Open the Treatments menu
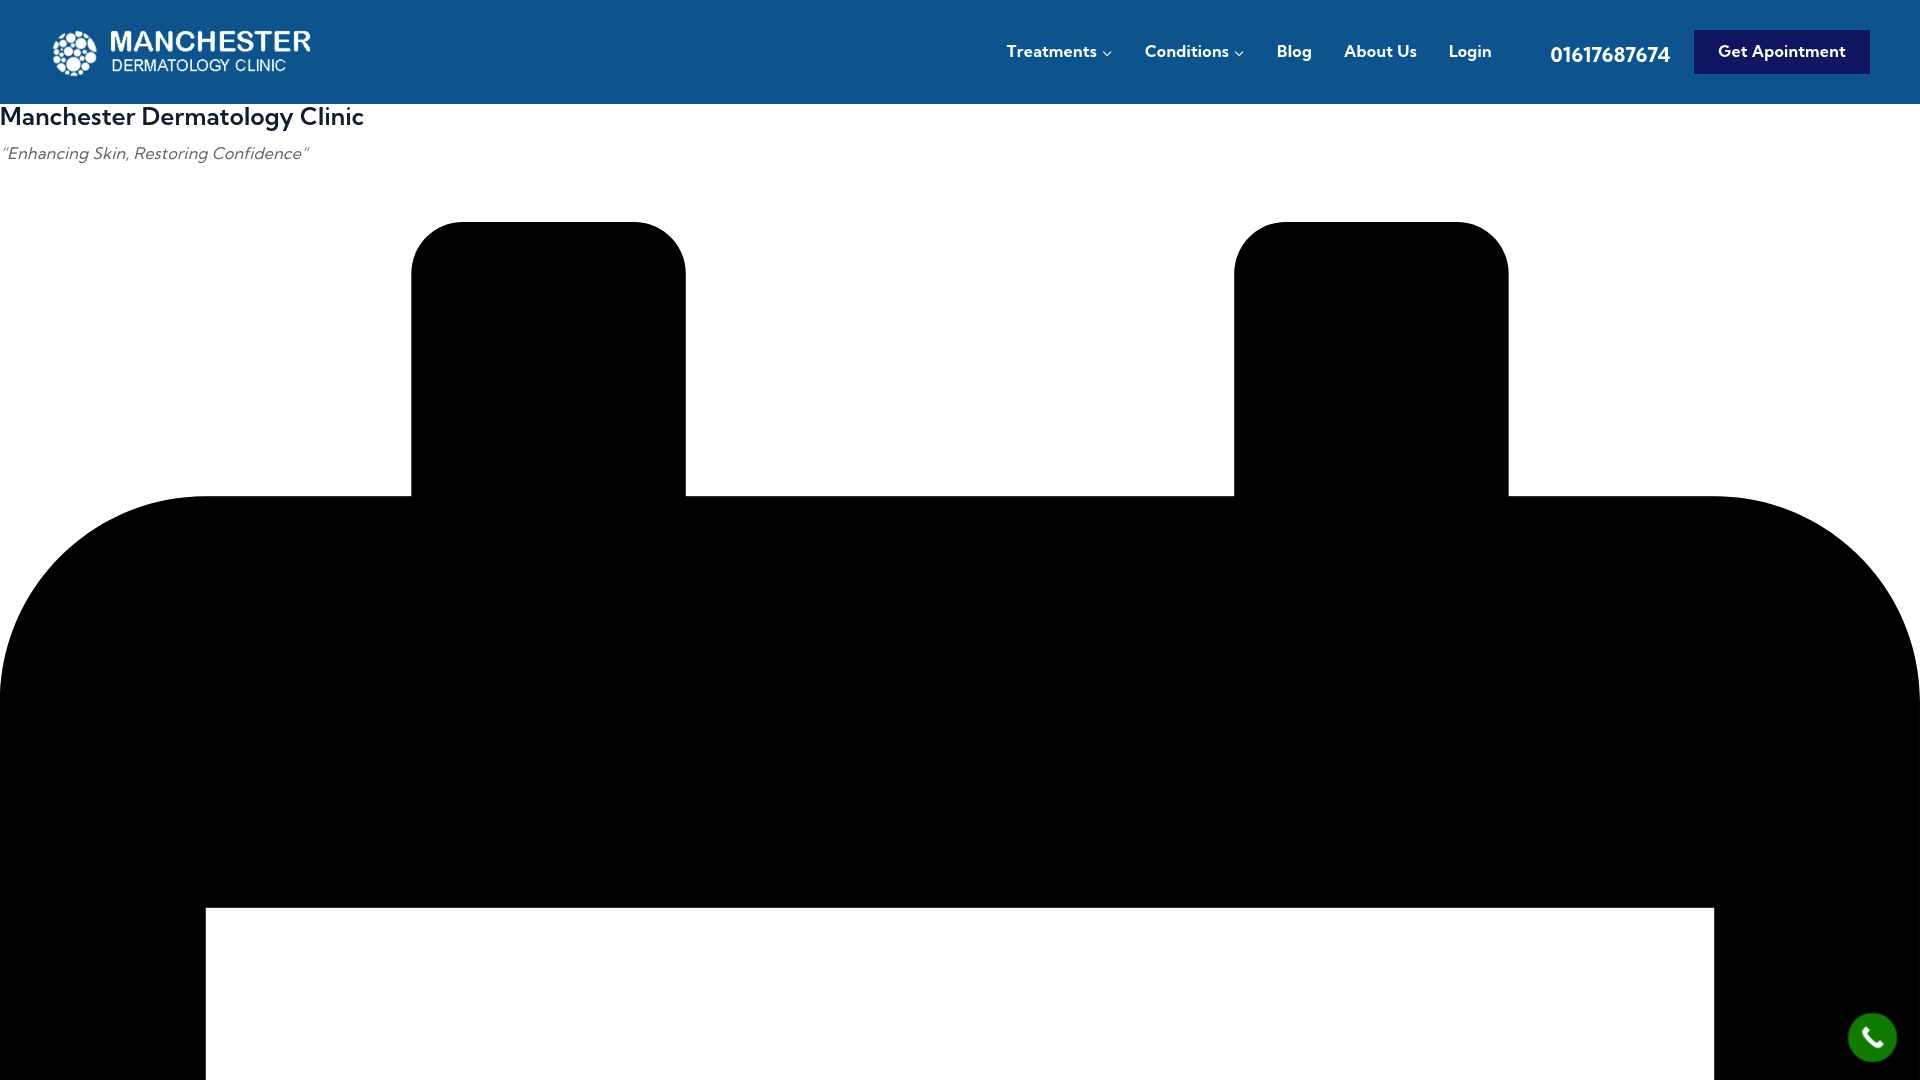Viewport: 1920px width, 1080px height. point(1051,52)
